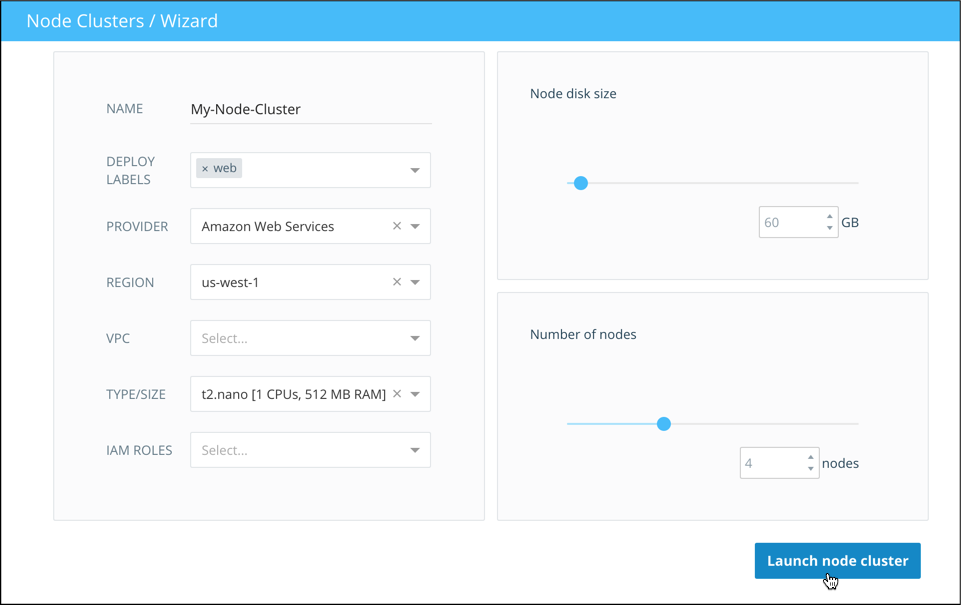The image size is (961, 605).
Task: Click the number of nodes input box
Action: (x=771, y=463)
